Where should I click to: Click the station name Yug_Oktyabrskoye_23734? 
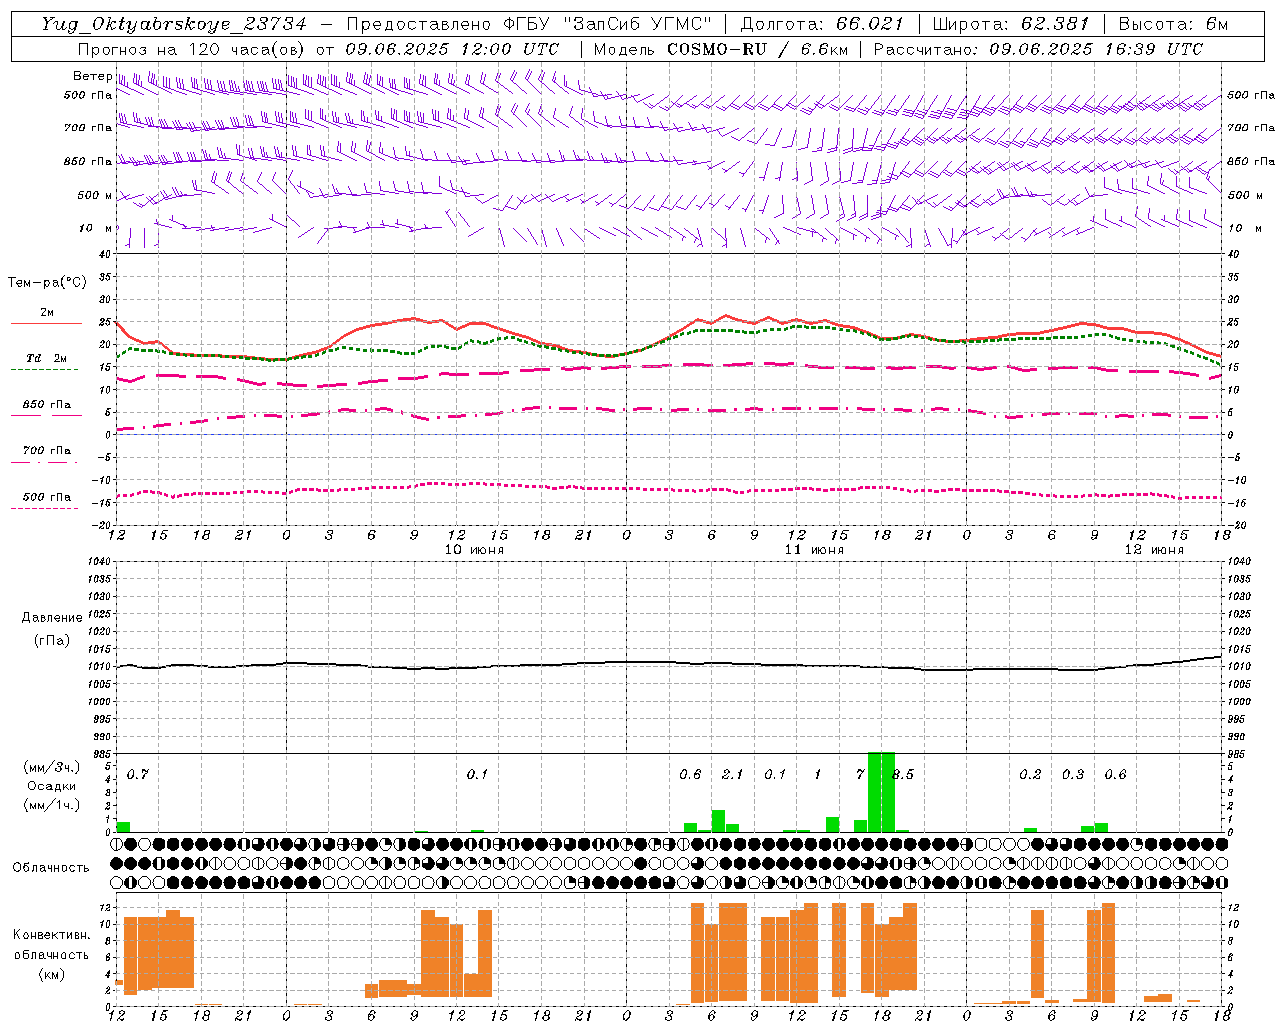click(174, 24)
